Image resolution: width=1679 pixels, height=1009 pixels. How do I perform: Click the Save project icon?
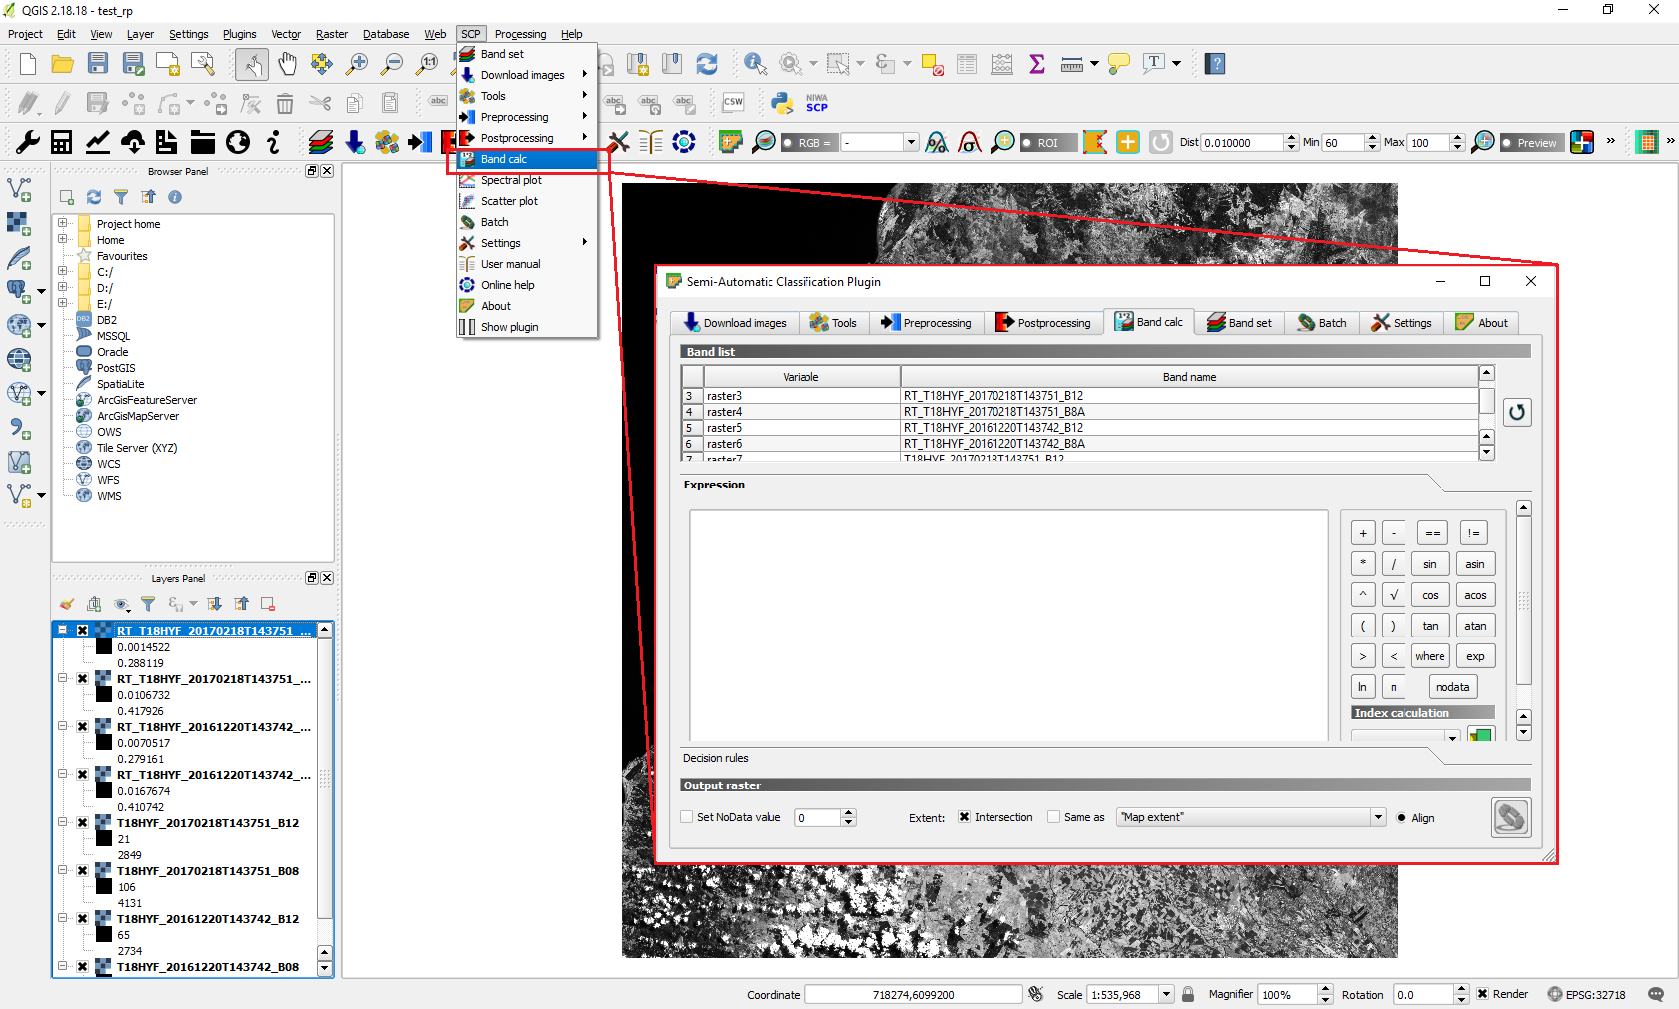coord(97,64)
